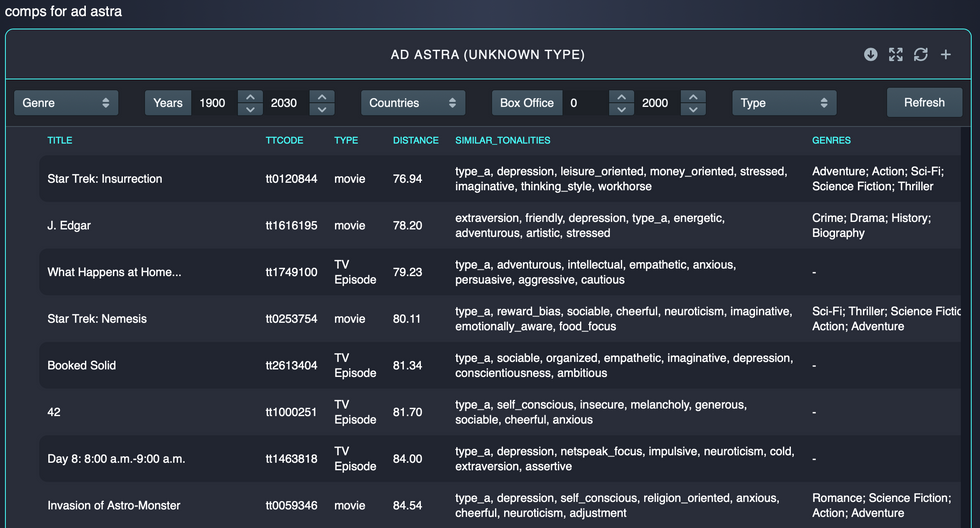Sort by the DISTANCE column header
980x528 pixels.
416,140
